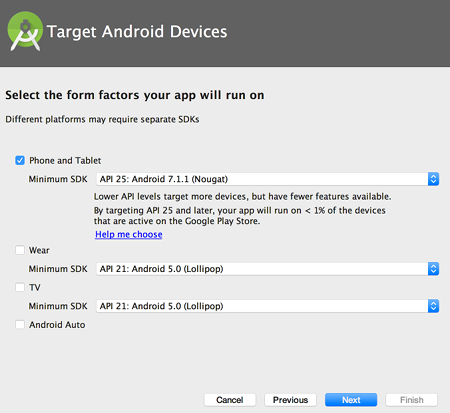Viewport: 450px width, 413px height.
Task: Click stepper arrows of Wear SDK combo box
Action: pyautogui.click(x=433, y=269)
